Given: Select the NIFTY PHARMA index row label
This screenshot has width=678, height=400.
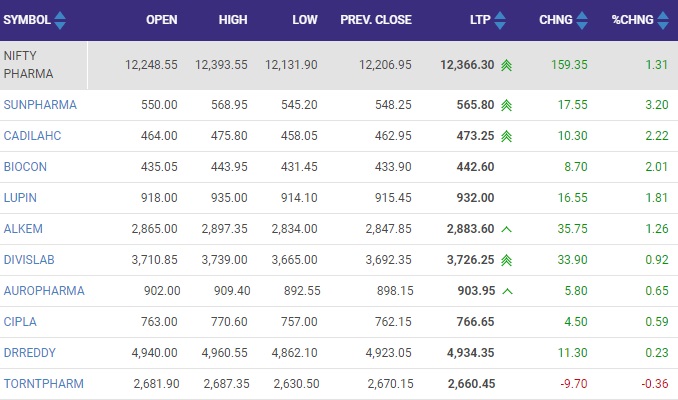Looking at the screenshot, I should point(29,65).
